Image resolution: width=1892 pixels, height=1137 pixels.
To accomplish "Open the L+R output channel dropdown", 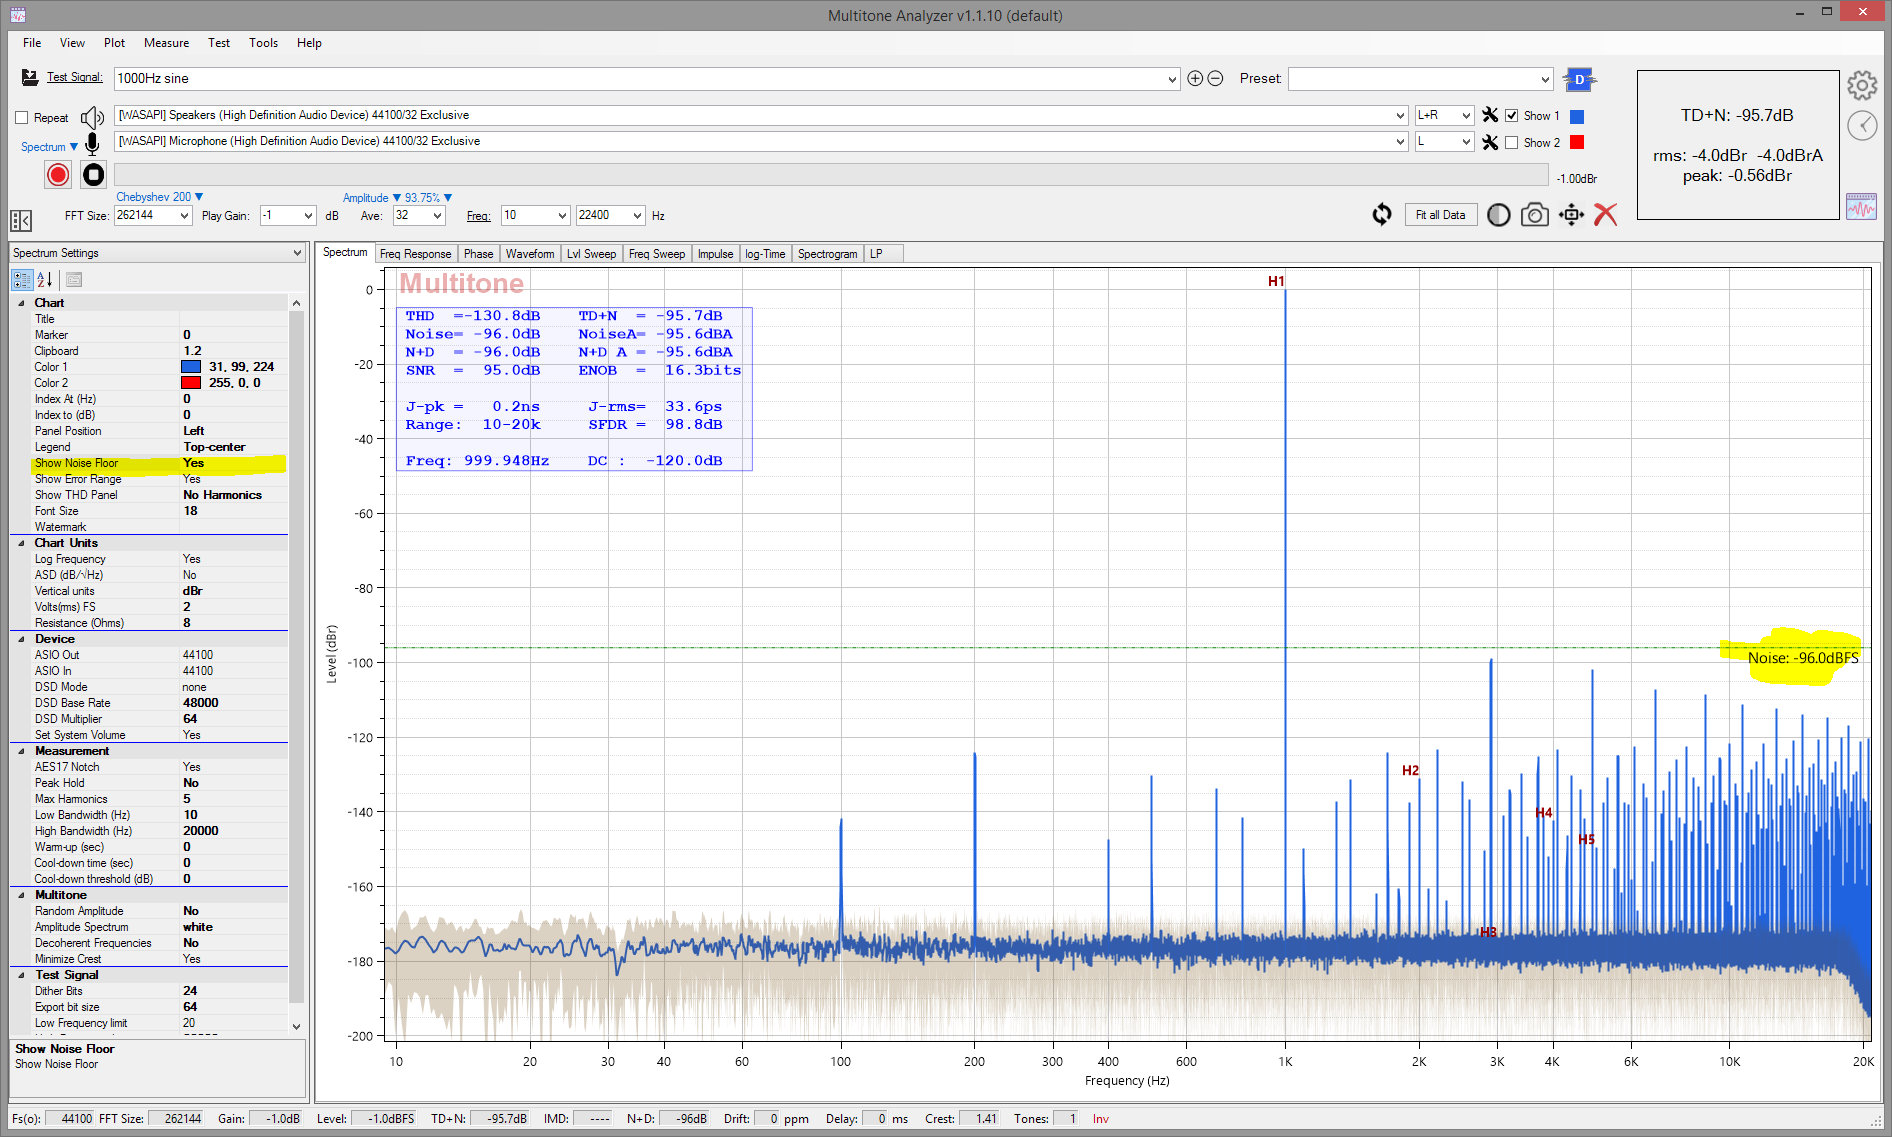I will click(x=1466, y=116).
